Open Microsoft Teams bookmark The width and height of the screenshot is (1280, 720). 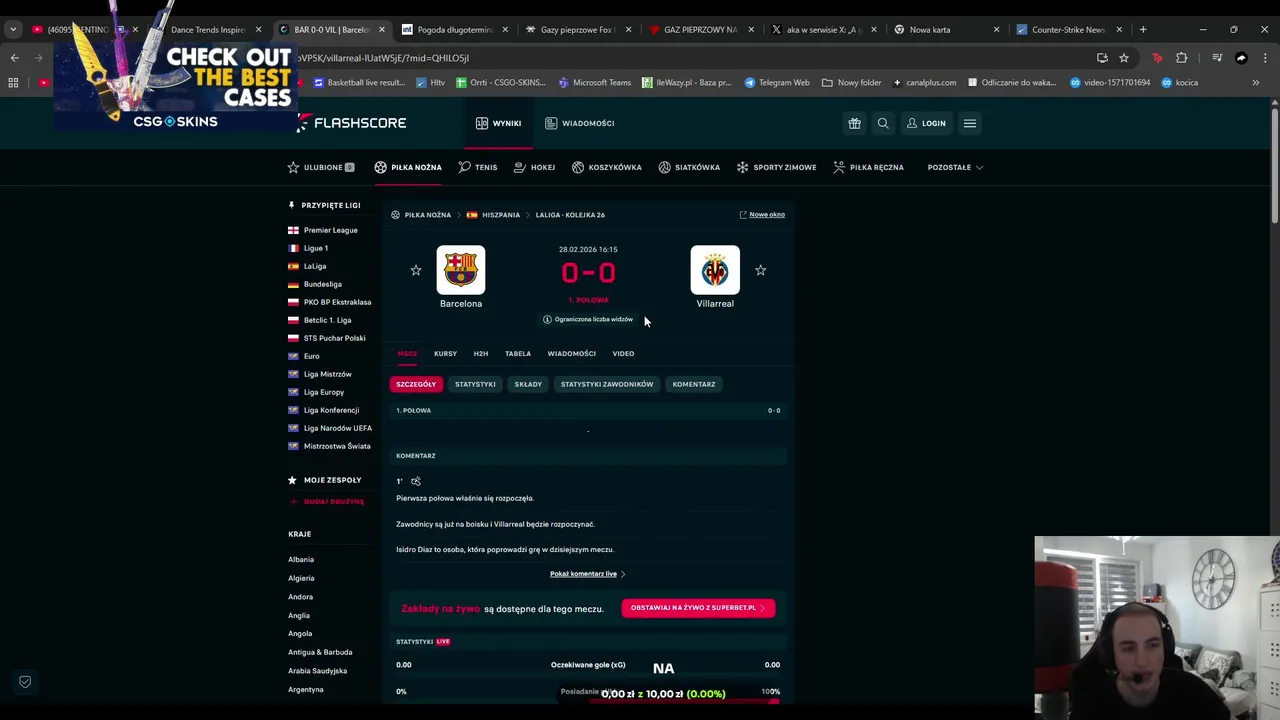[x=595, y=82]
